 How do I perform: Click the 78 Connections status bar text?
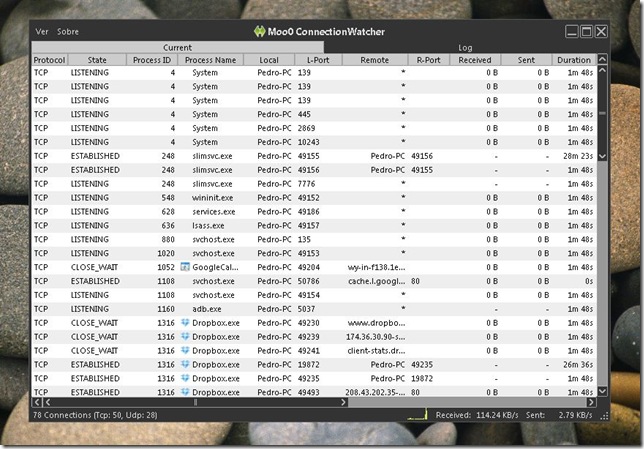pyautogui.click(x=95, y=415)
